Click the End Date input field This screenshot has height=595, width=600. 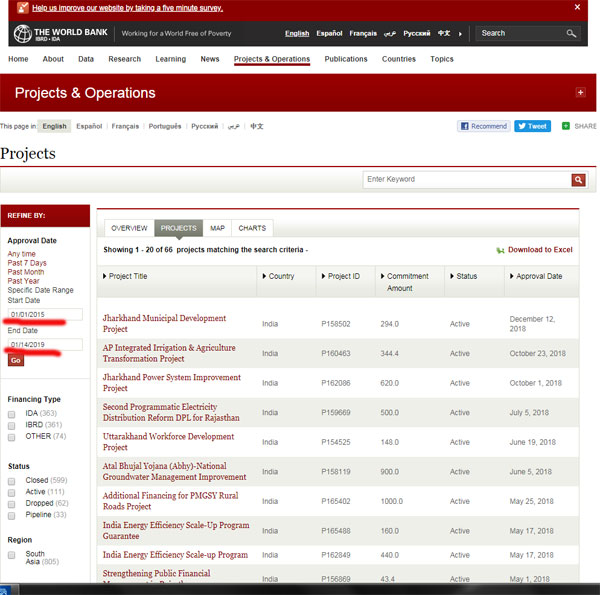(x=45, y=344)
